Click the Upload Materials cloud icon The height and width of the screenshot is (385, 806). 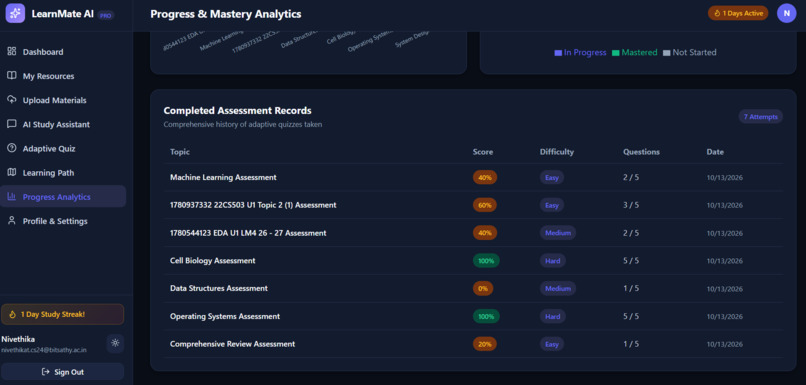tap(11, 100)
